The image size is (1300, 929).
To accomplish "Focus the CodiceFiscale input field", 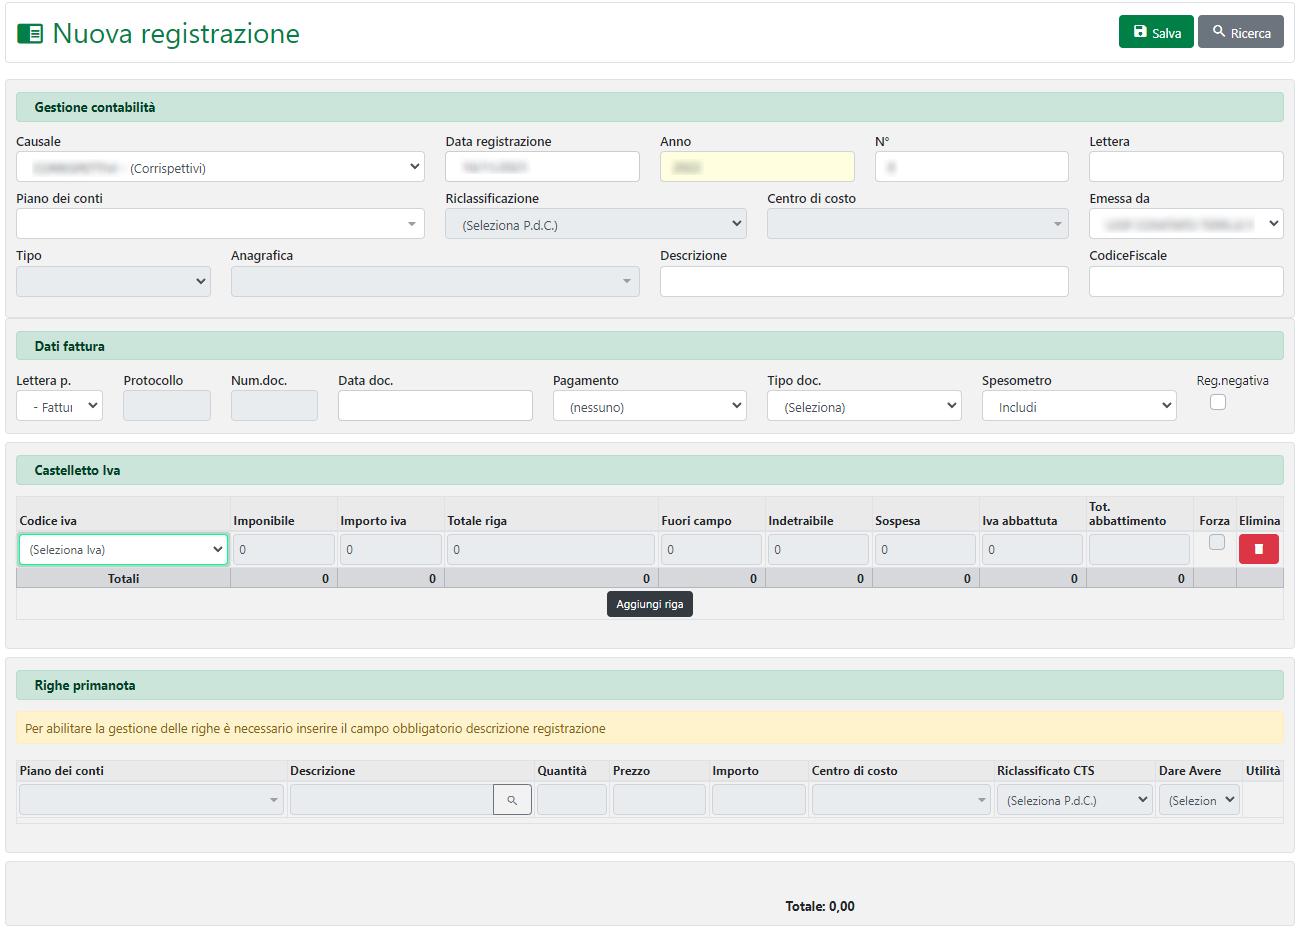I will [x=1185, y=282].
